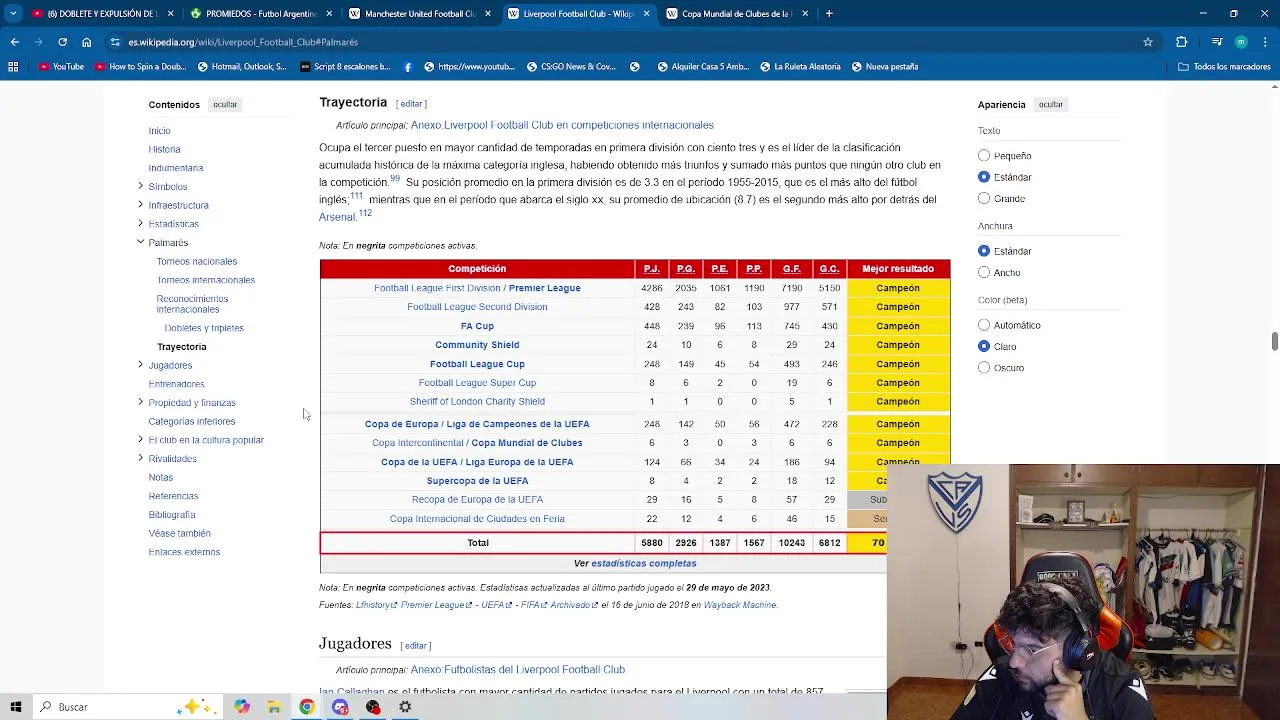
Task: Go to Torneos nacionales in contents
Action: click(x=197, y=261)
